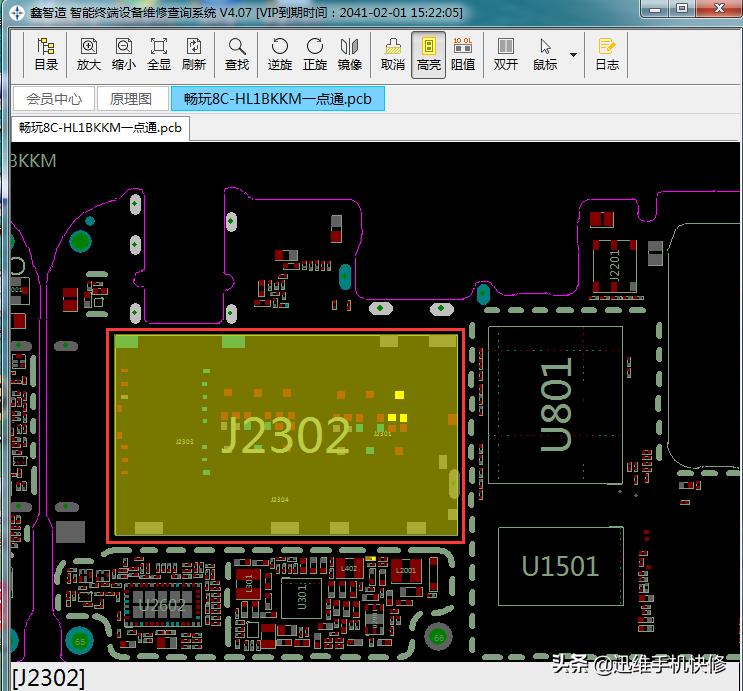Open the 目录 directory tool

click(46, 54)
